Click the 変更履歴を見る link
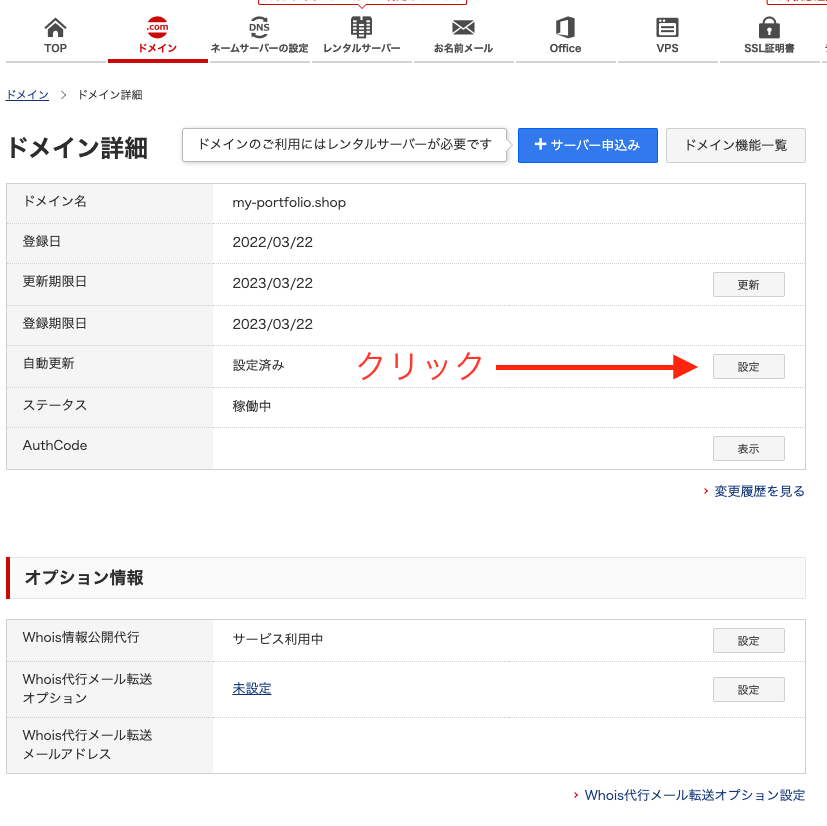This screenshot has width=827, height=826. (x=757, y=491)
